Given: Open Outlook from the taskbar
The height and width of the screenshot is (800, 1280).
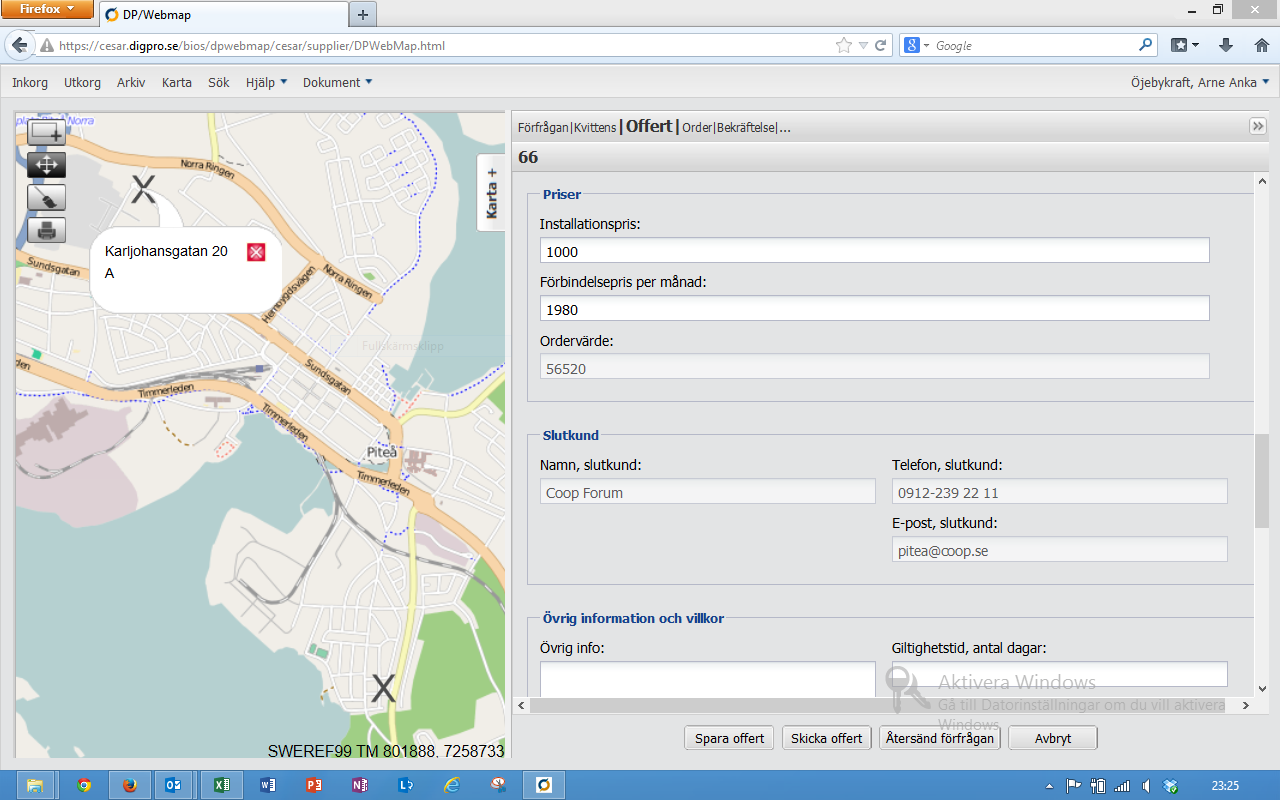Looking at the screenshot, I should coord(172,785).
